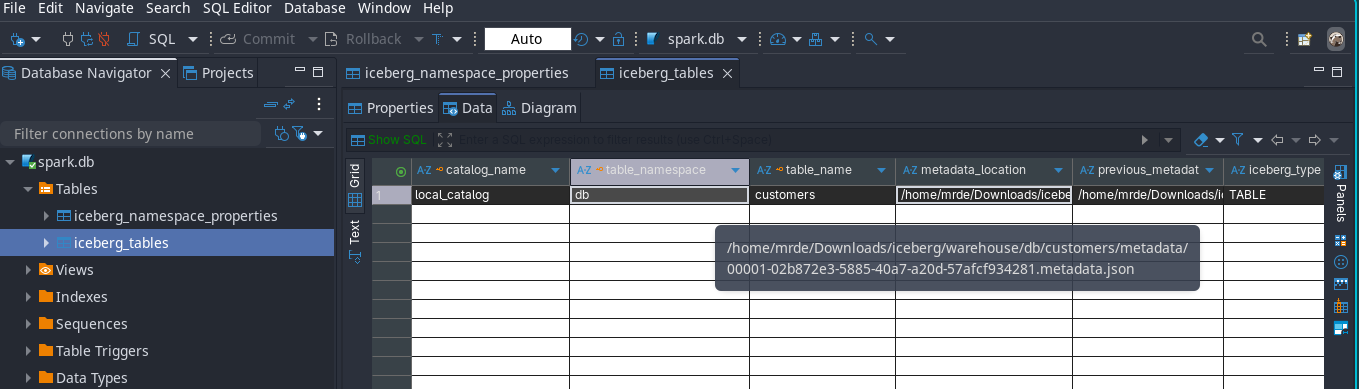The image size is (1359, 389).
Task: Click the New Database Connection plug icon
Action: pyautogui.click(x=18, y=40)
